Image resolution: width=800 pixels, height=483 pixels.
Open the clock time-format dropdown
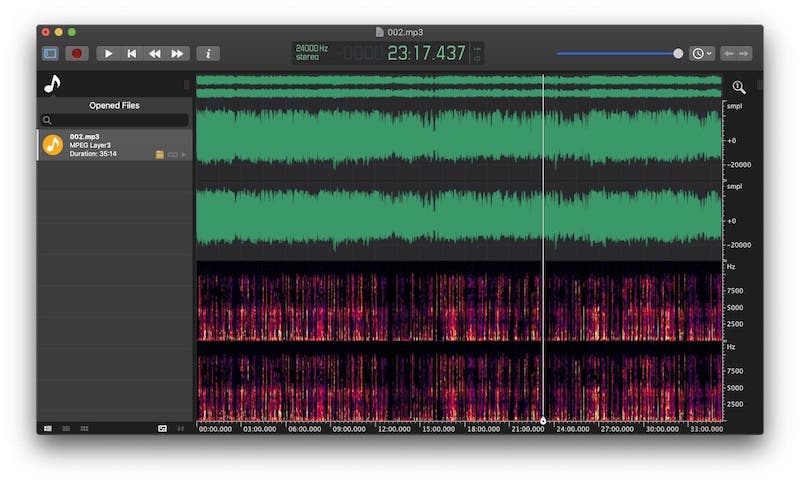pos(702,53)
